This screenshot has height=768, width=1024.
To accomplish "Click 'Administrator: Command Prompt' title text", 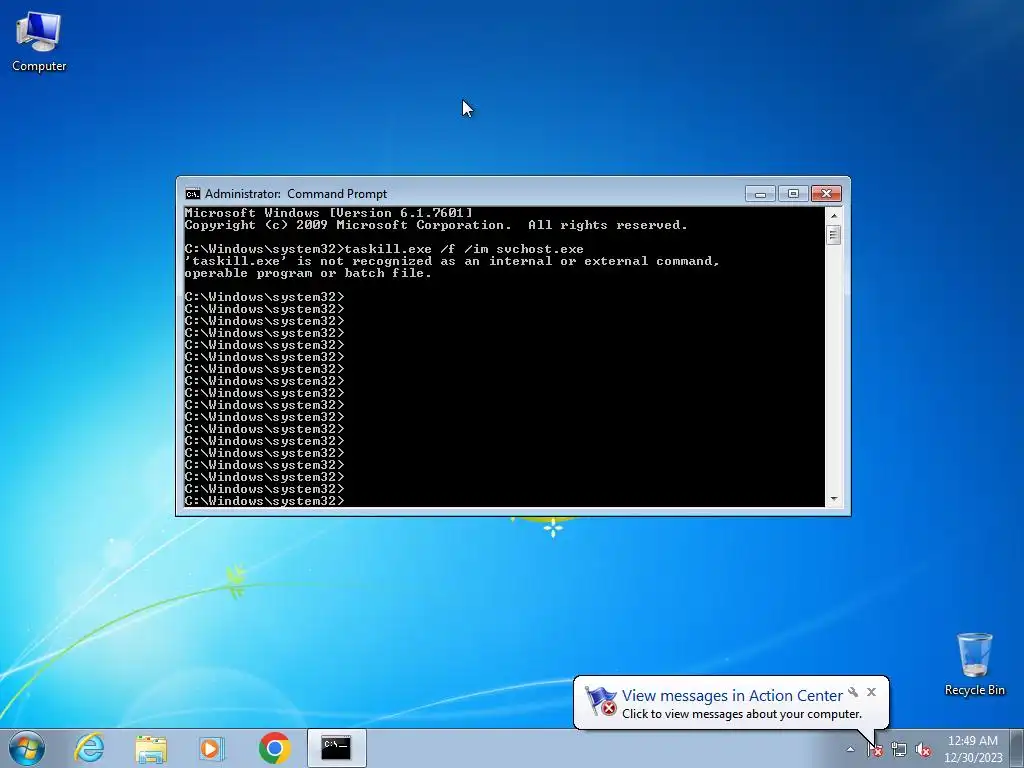I will (296, 194).
